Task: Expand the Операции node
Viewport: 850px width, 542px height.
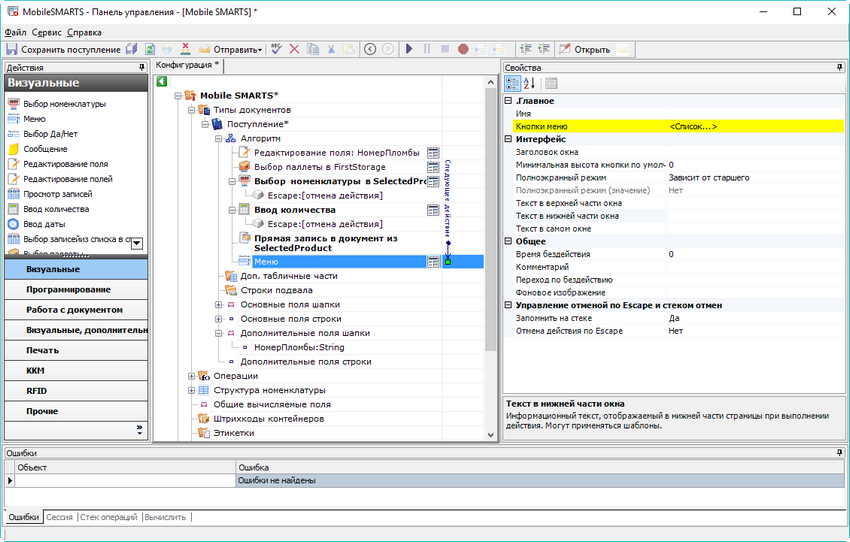Action: pyautogui.click(x=191, y=376)
